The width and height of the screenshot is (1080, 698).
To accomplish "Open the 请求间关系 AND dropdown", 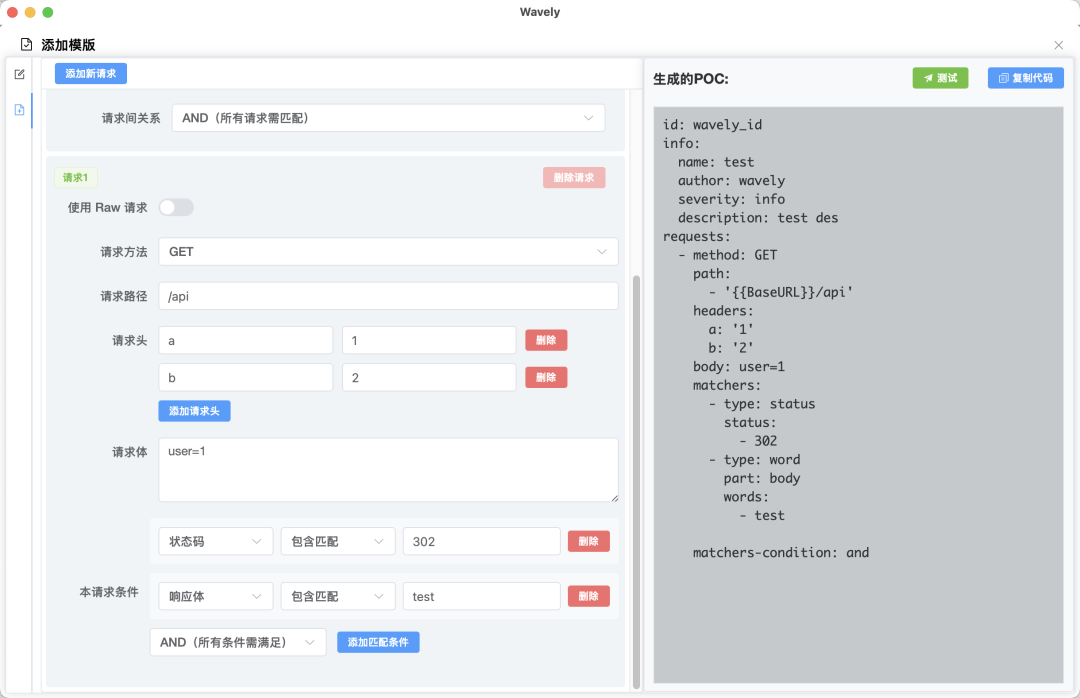I will 388,118.
